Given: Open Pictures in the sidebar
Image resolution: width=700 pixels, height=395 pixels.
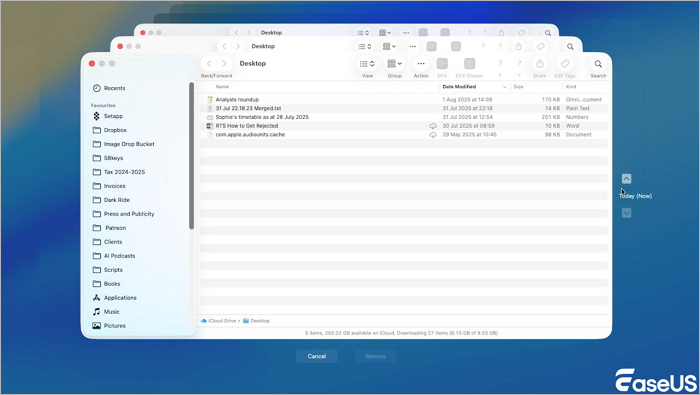Looking at the screenshot, I should pos(109,326).
